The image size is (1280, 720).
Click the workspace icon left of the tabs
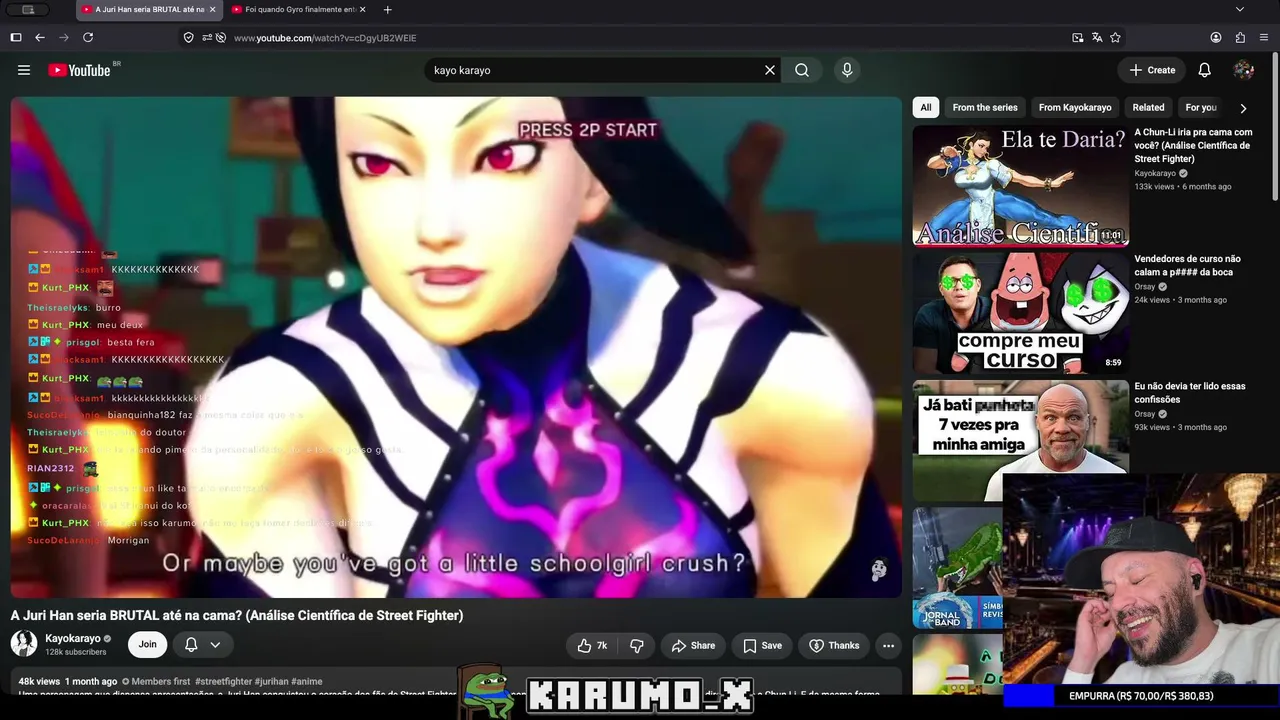(28, 10)
